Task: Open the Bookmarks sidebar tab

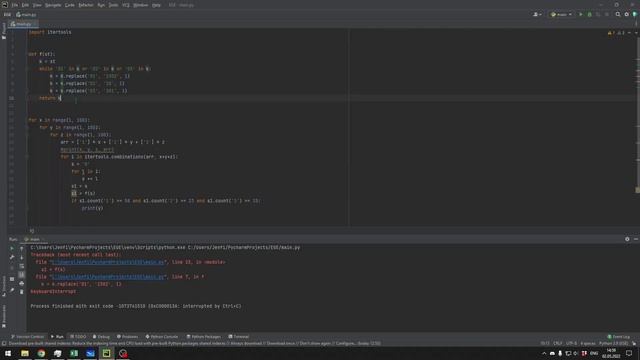Action: click(4, 316)
